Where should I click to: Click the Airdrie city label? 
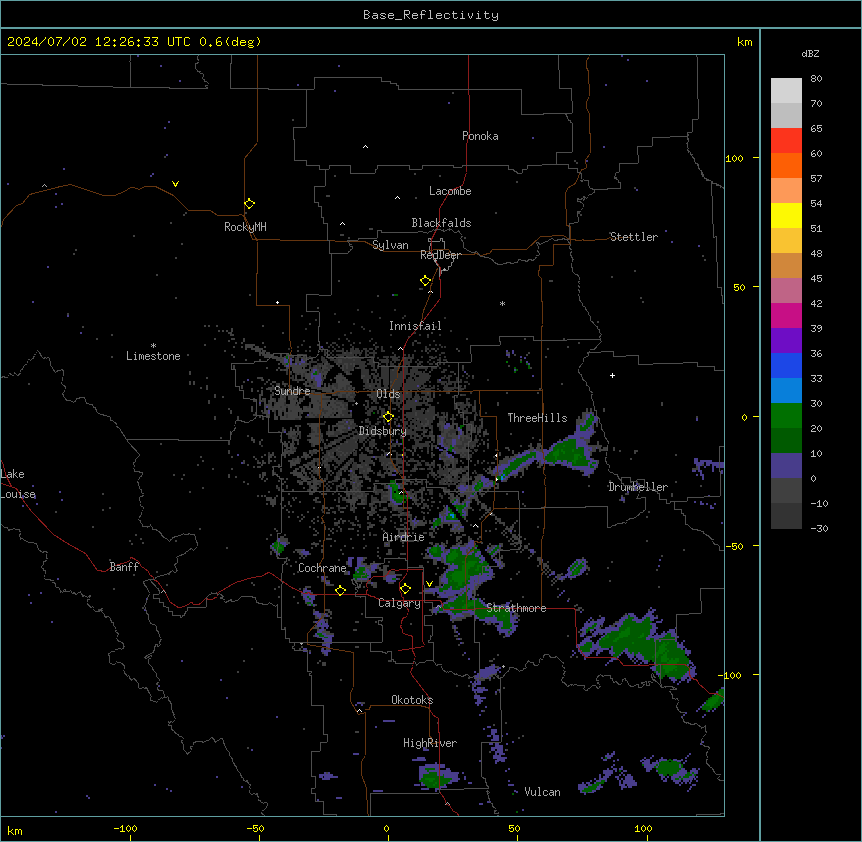point(403,537)
